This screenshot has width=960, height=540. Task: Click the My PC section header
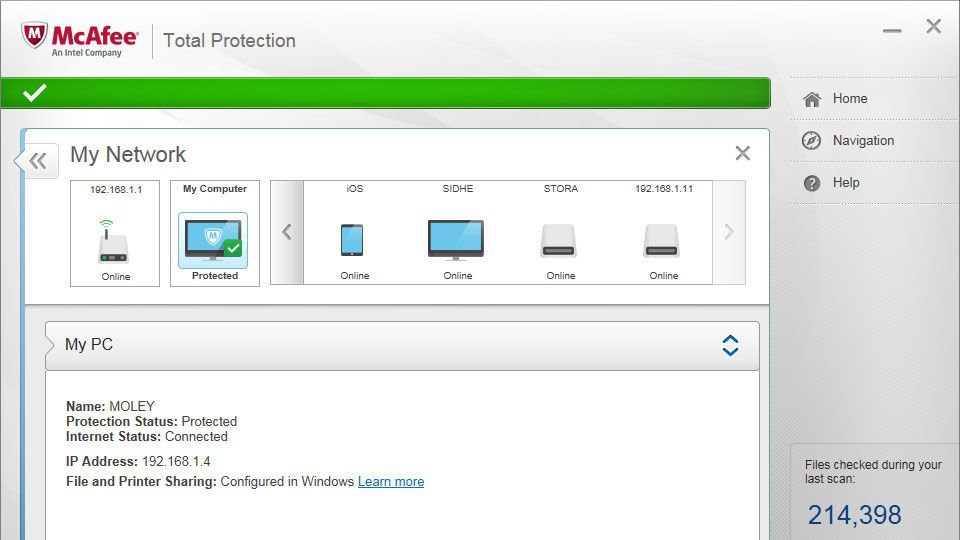pyautogui.click(x=402, y=345)
